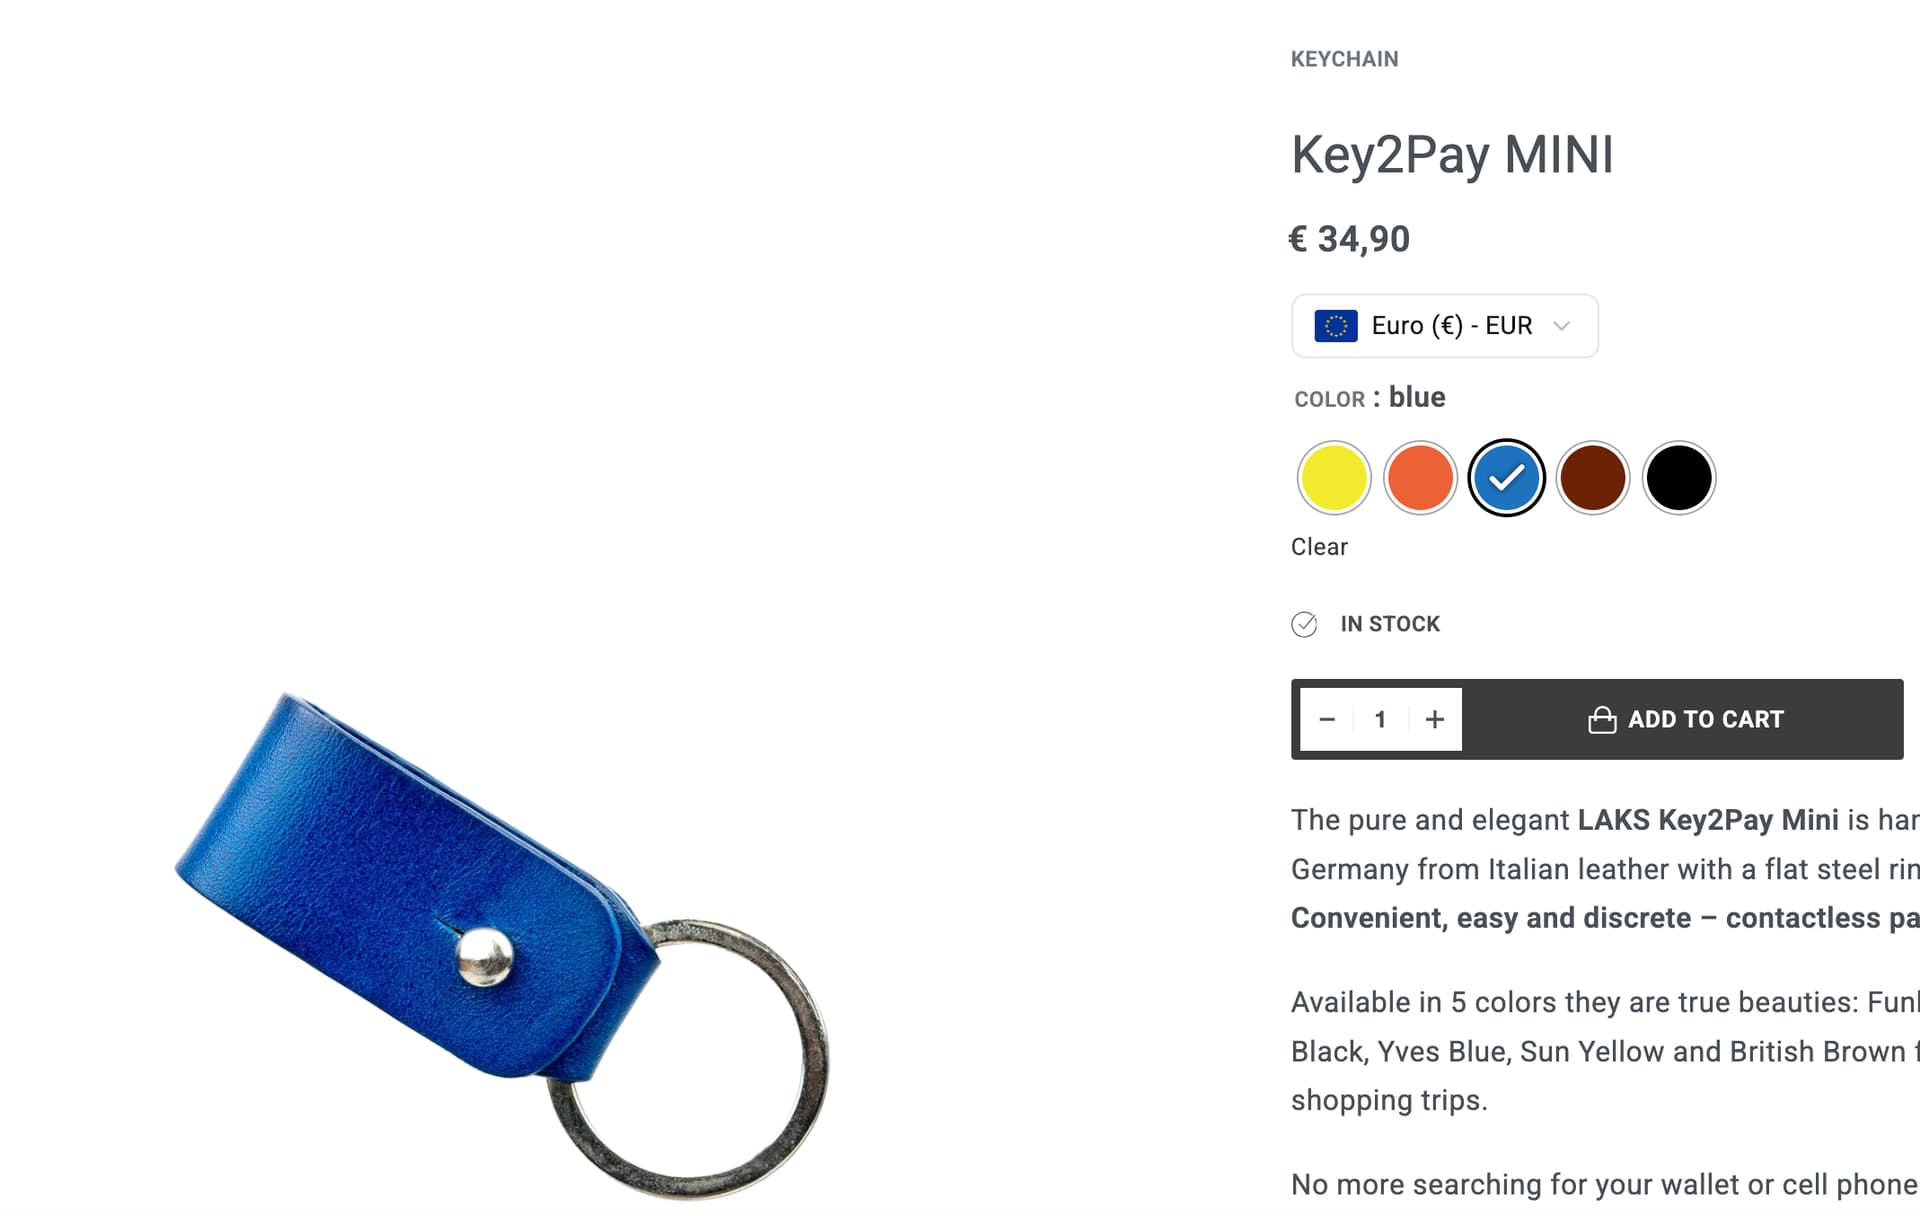This screenshot has height=1216, width=1920.
Task: Click the in-stock checkmark icon
Action: 1304,624
